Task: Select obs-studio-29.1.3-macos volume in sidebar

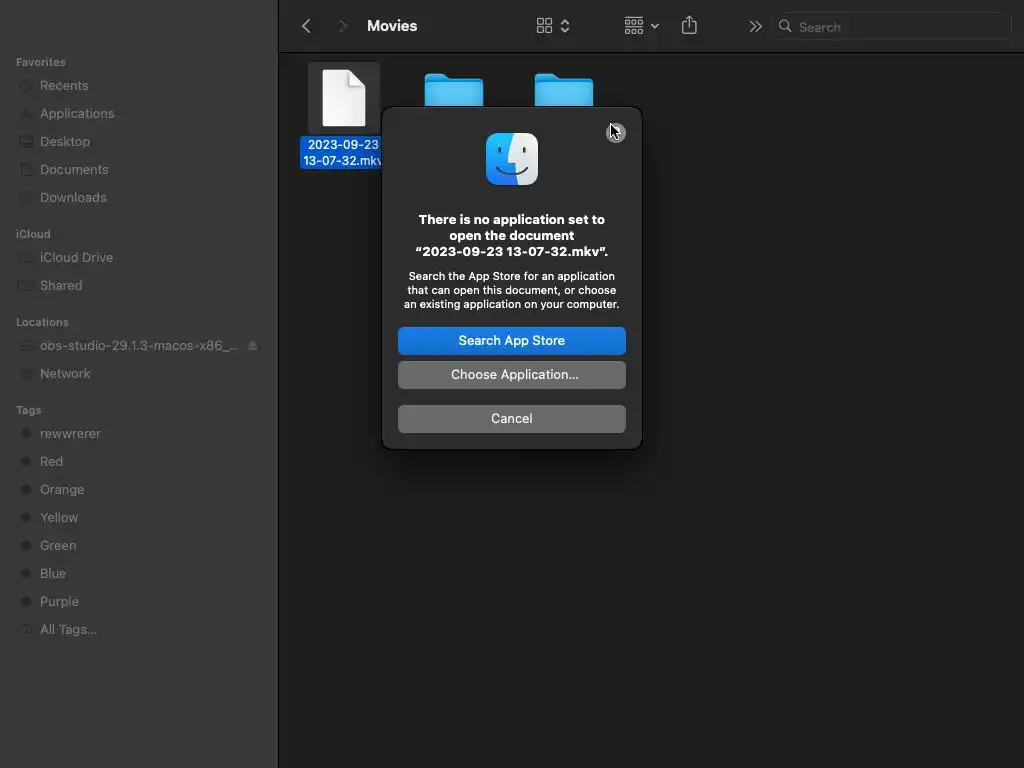Action: point(138,346)
